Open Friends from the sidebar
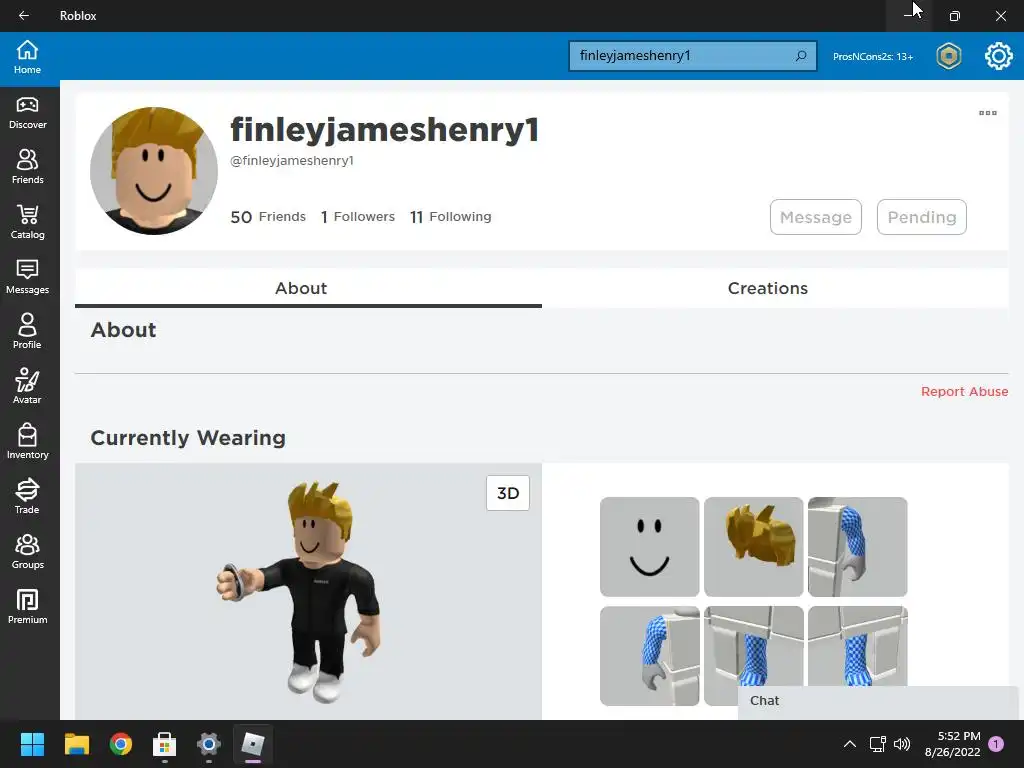This screenshot has height=768, width=1024. click(27, 167)
